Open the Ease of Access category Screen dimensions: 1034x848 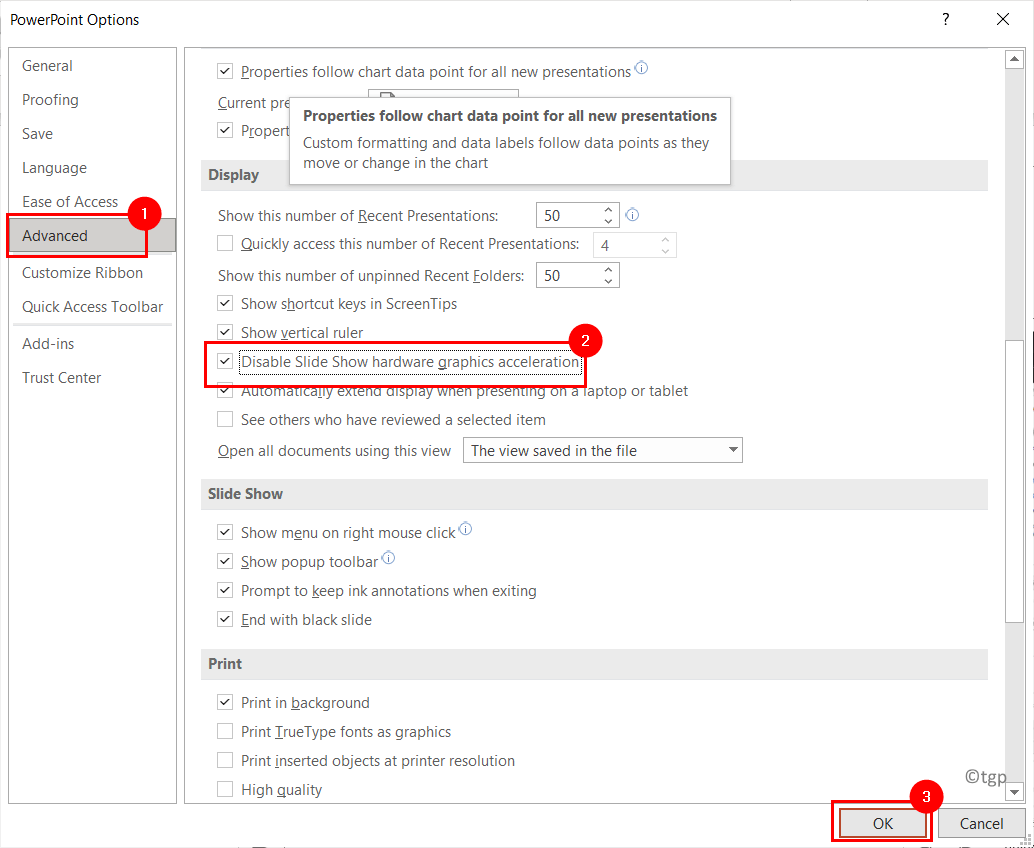(70, 202)
